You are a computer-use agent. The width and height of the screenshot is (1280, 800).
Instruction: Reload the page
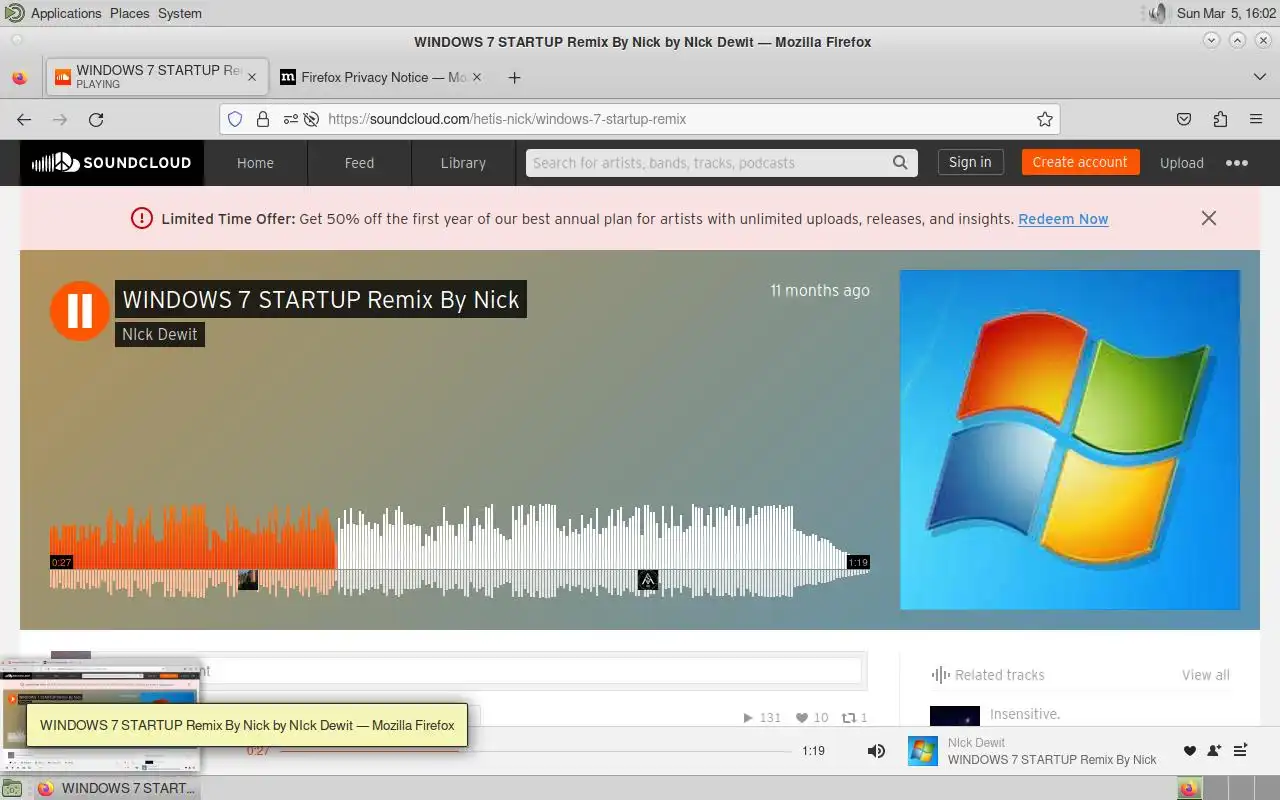(96, 119)
